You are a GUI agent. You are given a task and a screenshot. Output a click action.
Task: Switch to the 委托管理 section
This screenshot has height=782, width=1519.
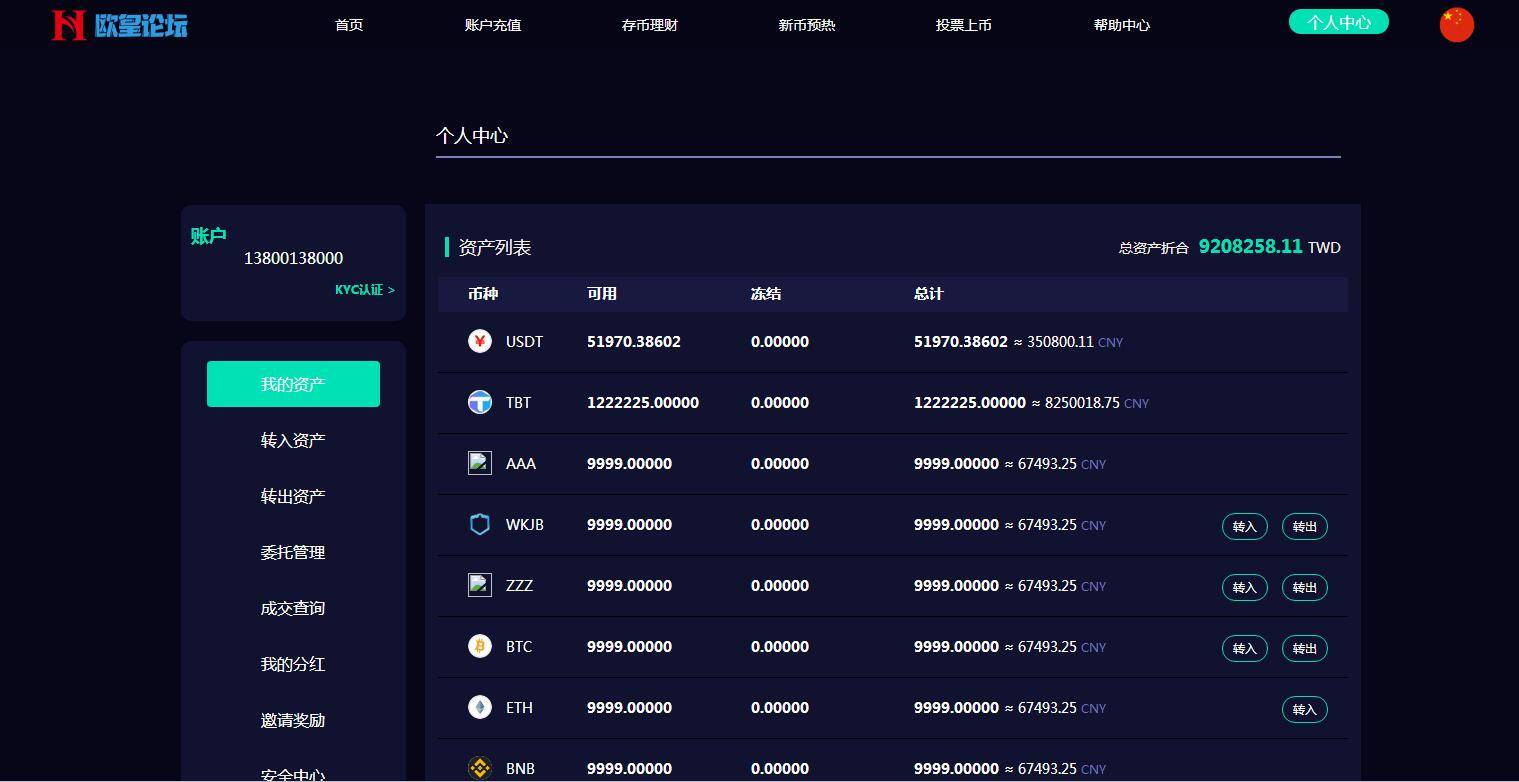(x=293, y=552)
